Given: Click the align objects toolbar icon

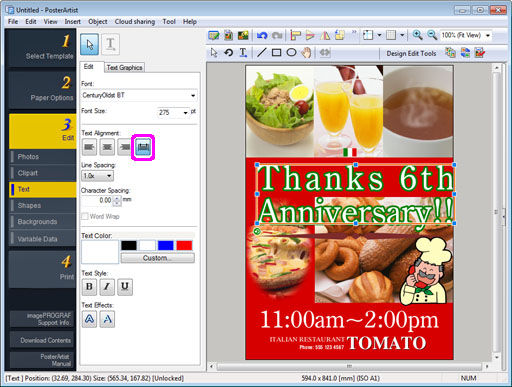Looking at the screenshot, I should point(295,35).
